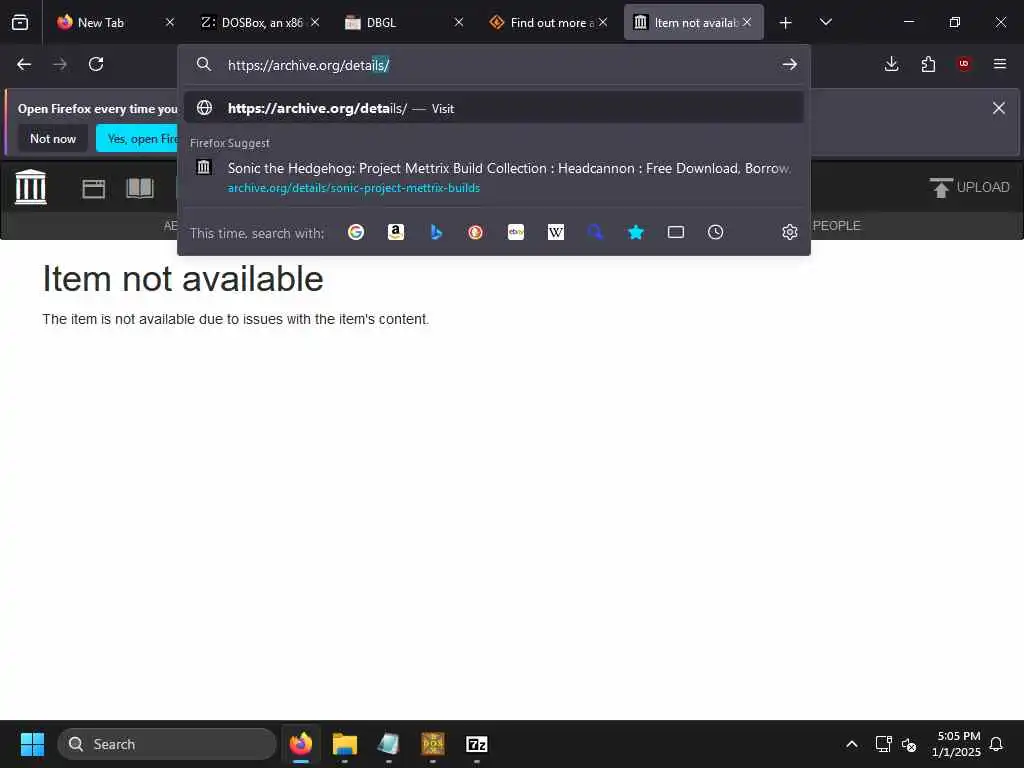Close the DBGL tab
This screenshot has width=1024, height=768.
pyautogui.click(x=459, y=22)
